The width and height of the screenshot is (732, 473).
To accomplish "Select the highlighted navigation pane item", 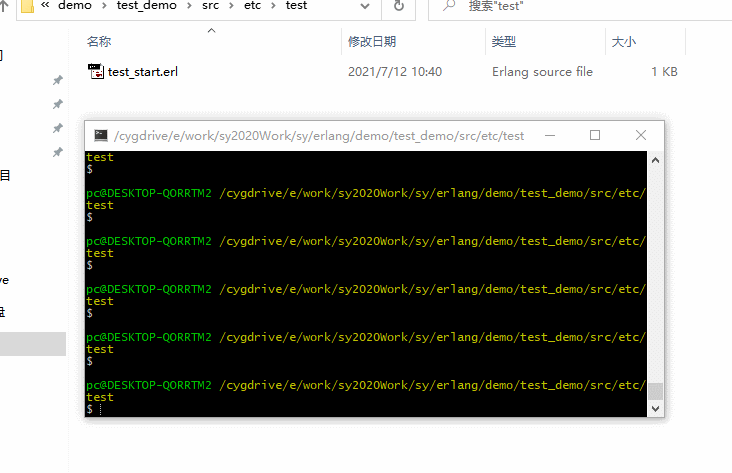I will point(33,344).
